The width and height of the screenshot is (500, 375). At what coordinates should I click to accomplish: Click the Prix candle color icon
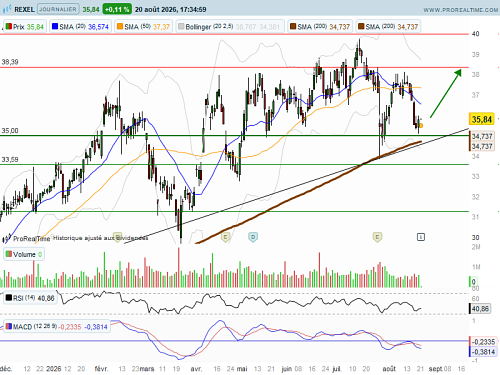click(9, 26)
